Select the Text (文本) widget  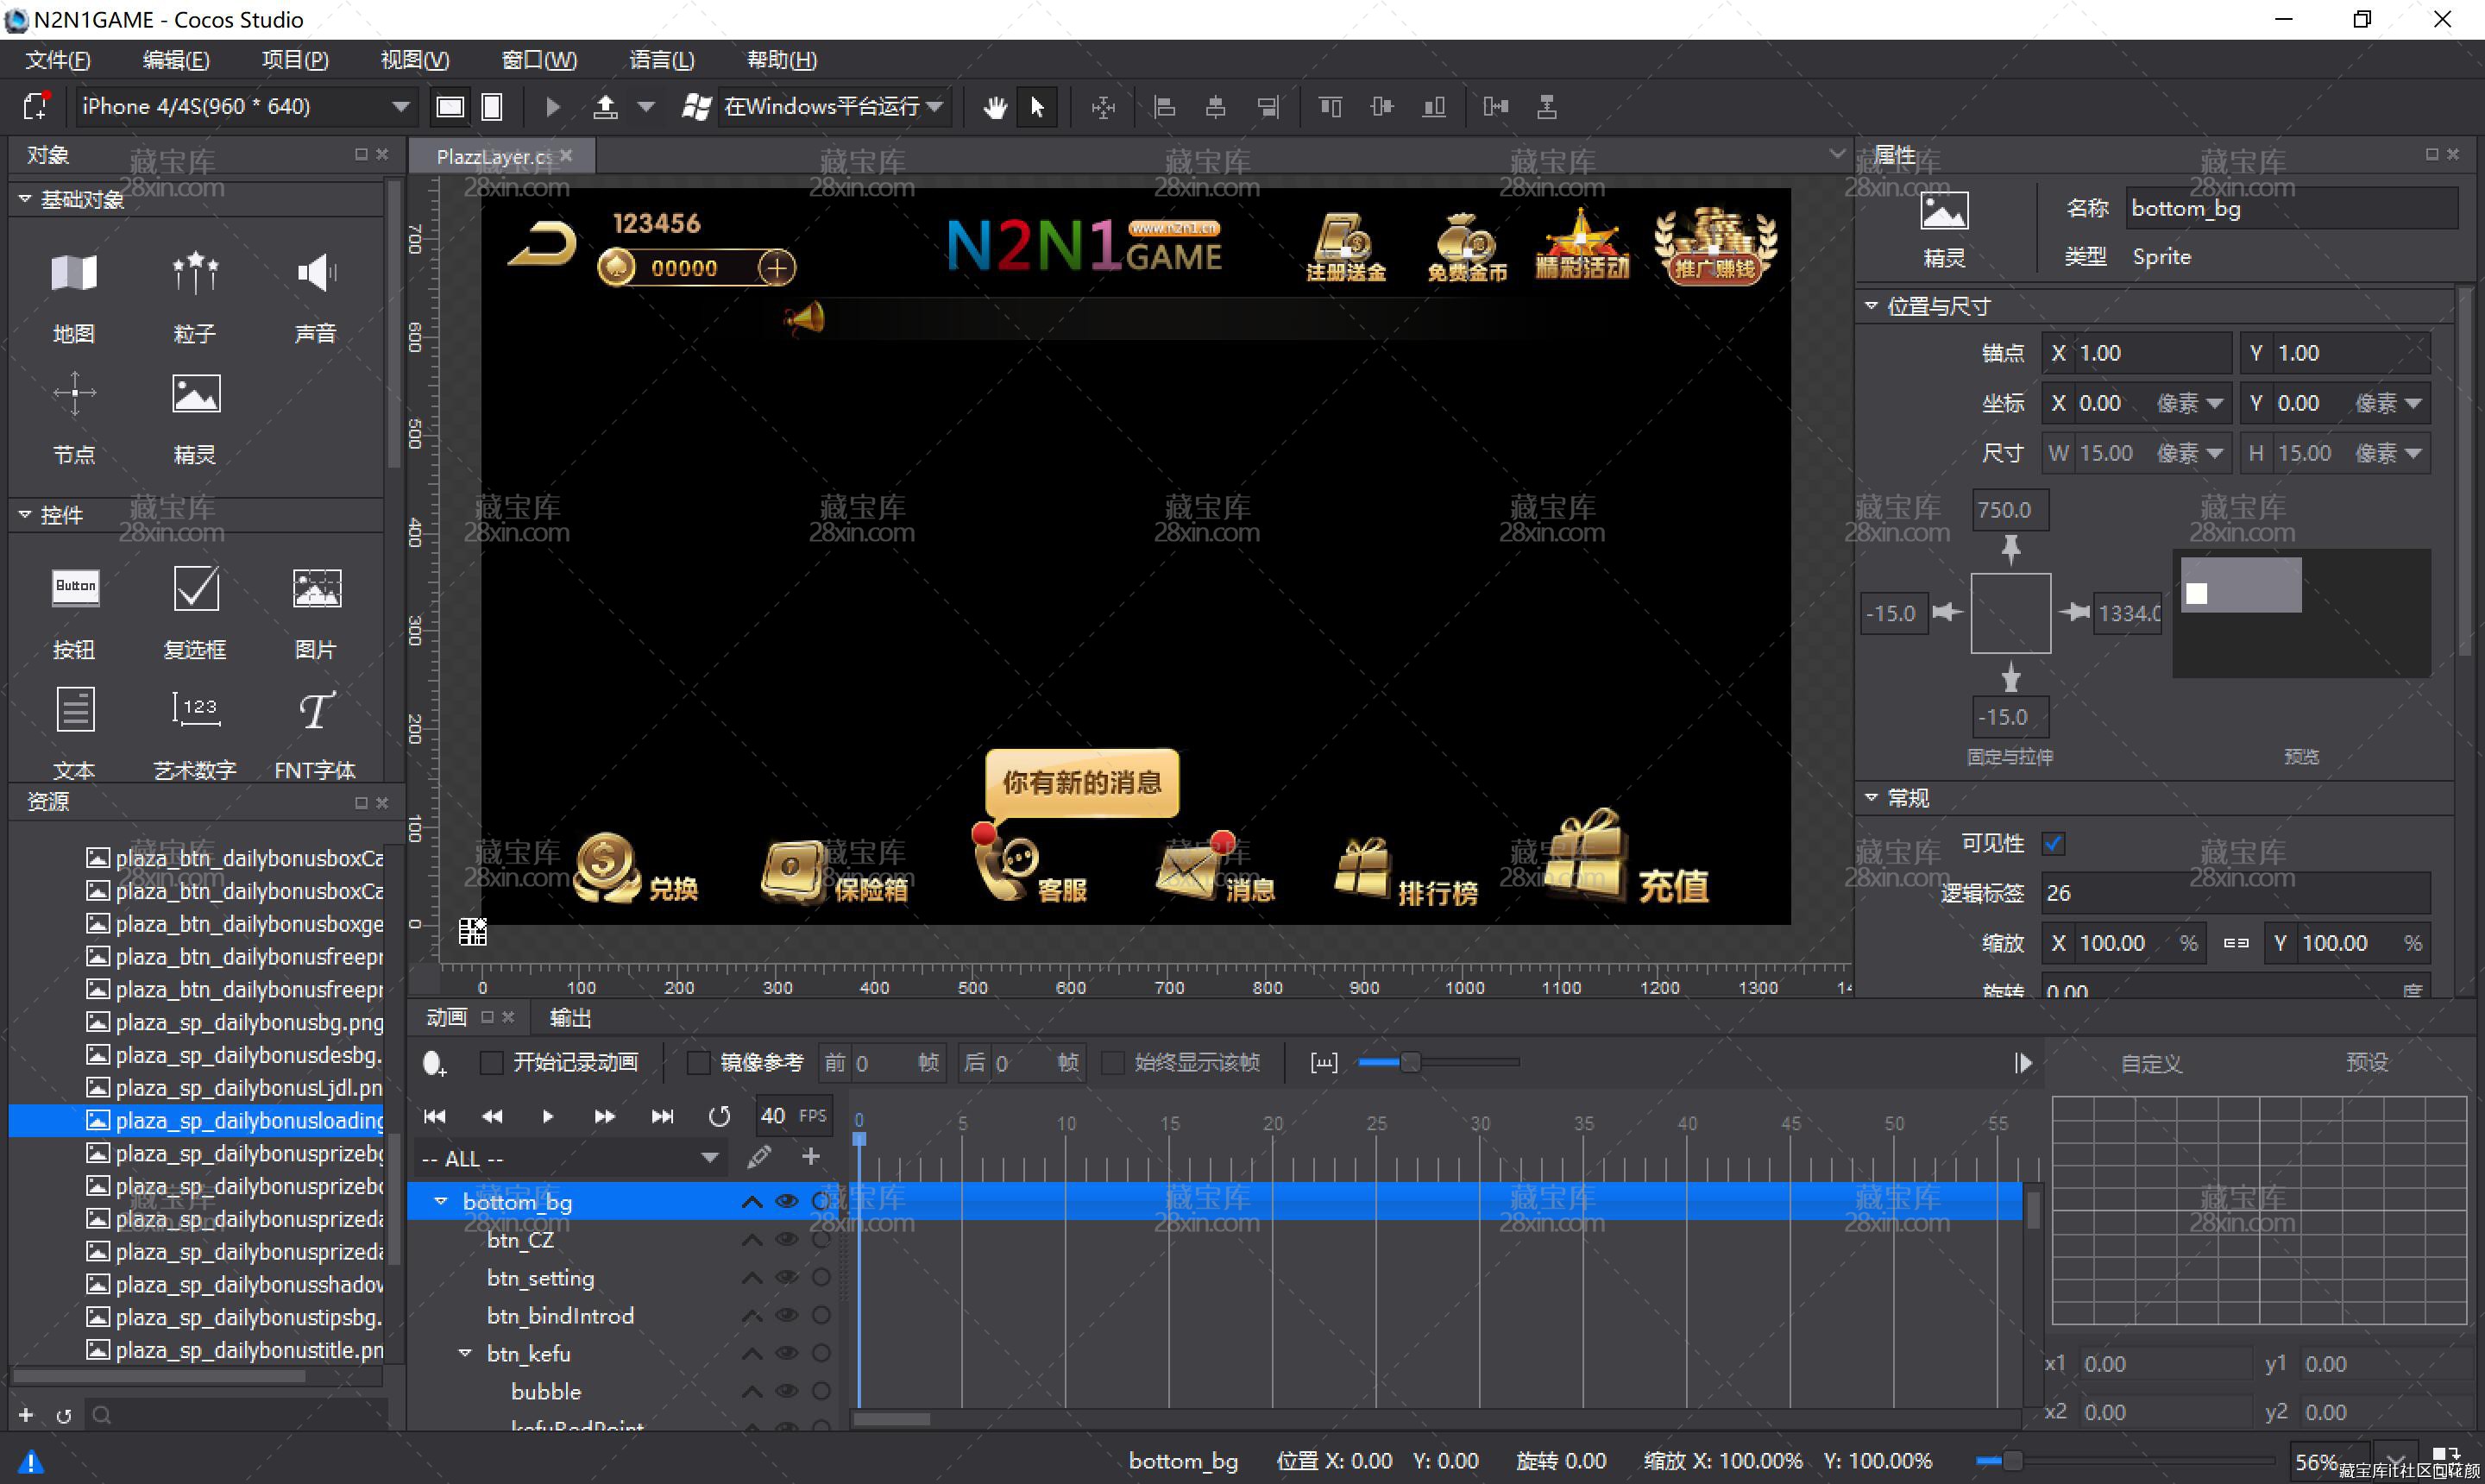click(74, 733)
